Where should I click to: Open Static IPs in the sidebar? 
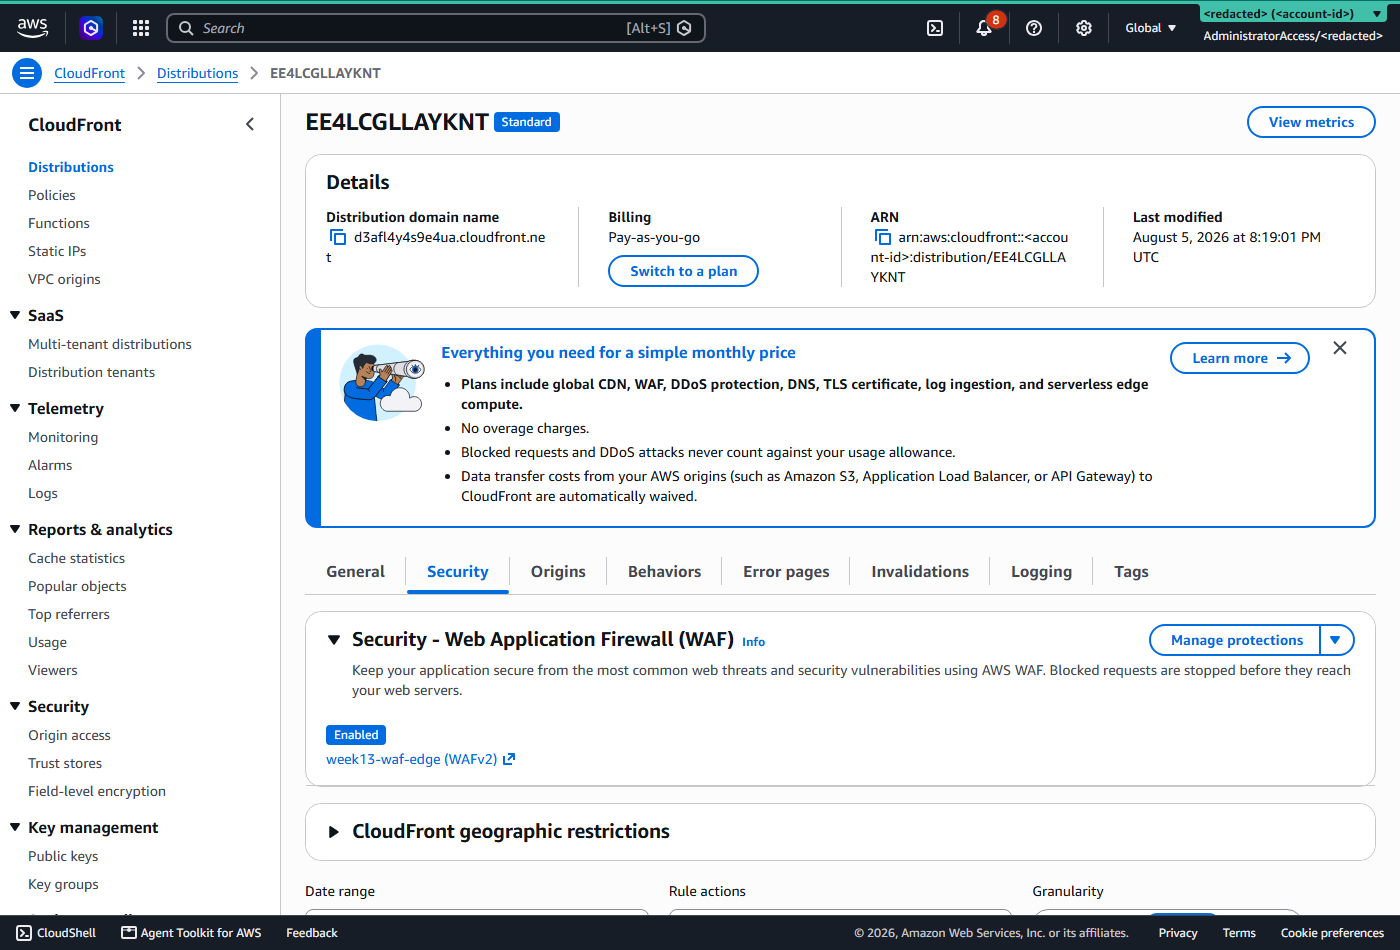tap(57, 251)
